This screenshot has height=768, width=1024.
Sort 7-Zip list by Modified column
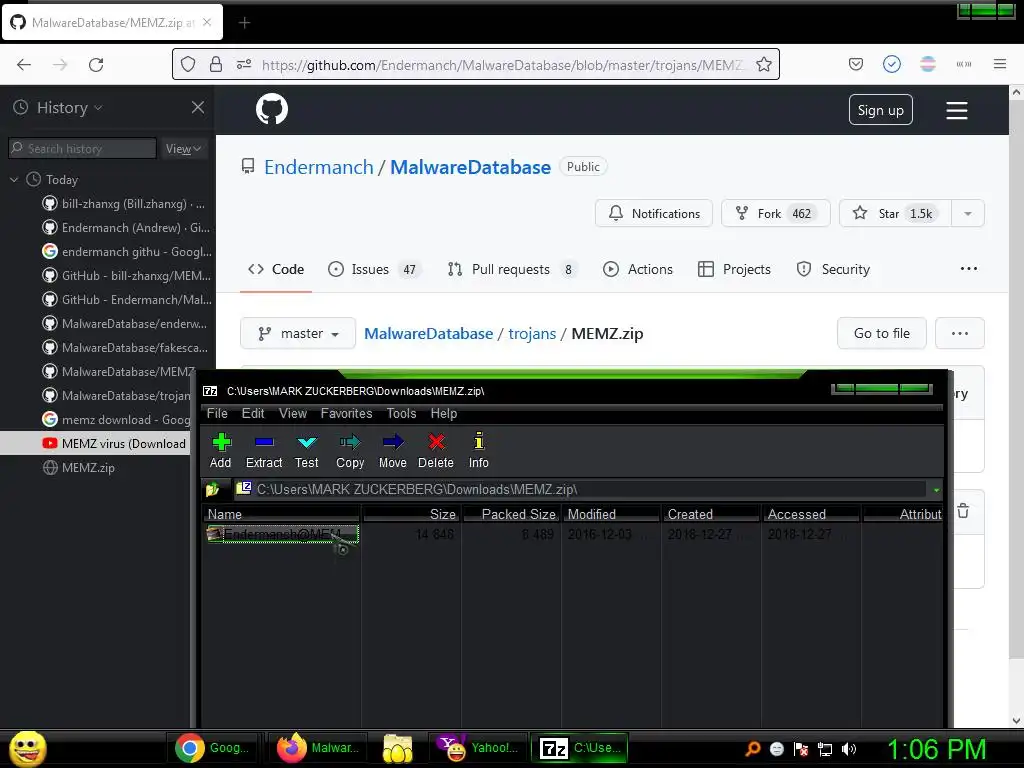pyautogui.click(x=611, y=515)
